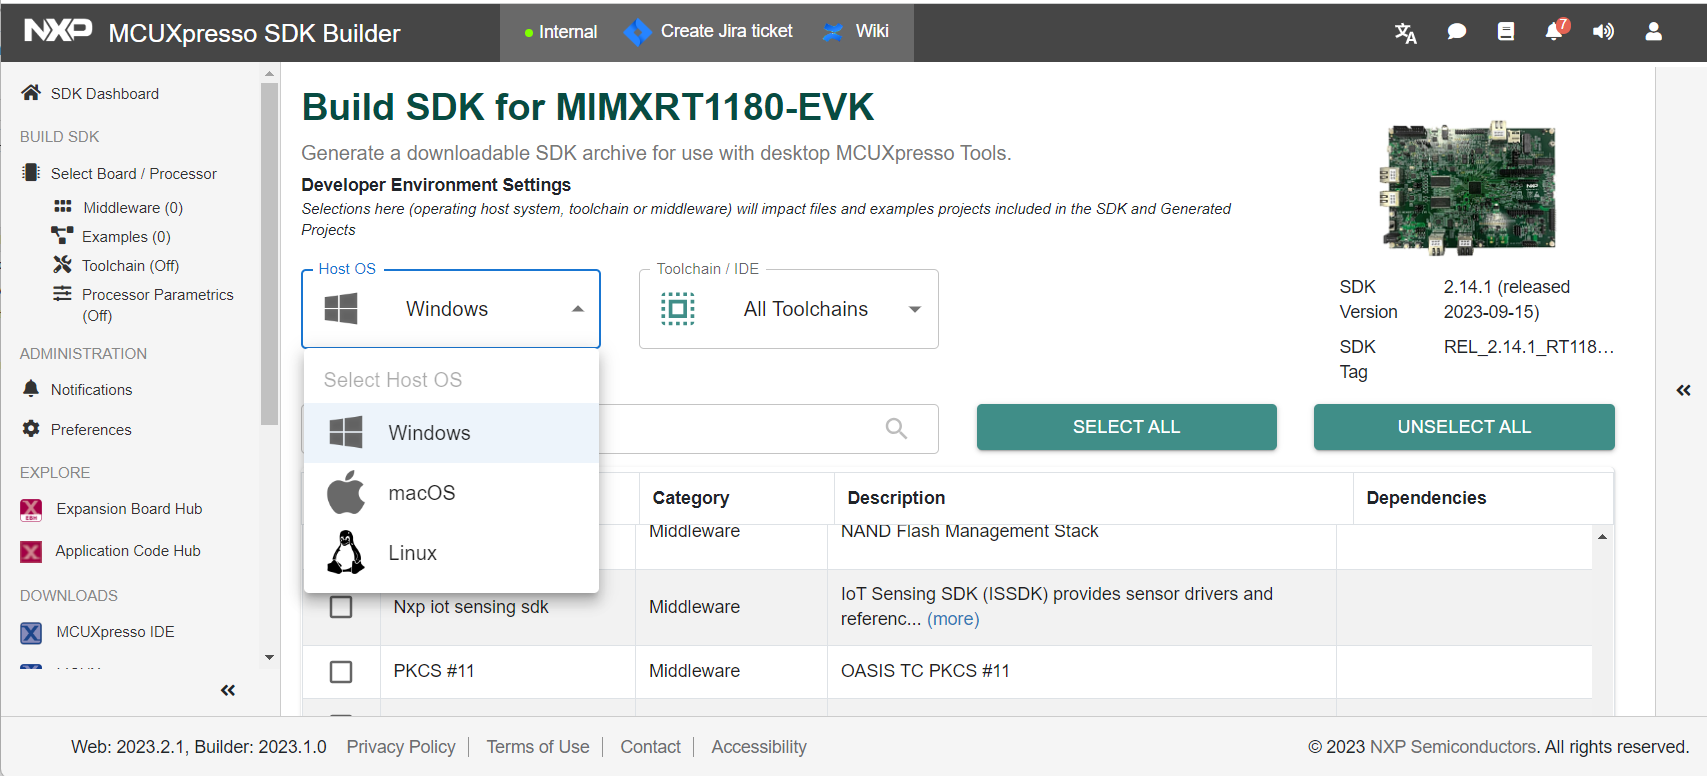Open Middleware (0) in sidebar
1707x776 pixels.
tap(133, 207)
